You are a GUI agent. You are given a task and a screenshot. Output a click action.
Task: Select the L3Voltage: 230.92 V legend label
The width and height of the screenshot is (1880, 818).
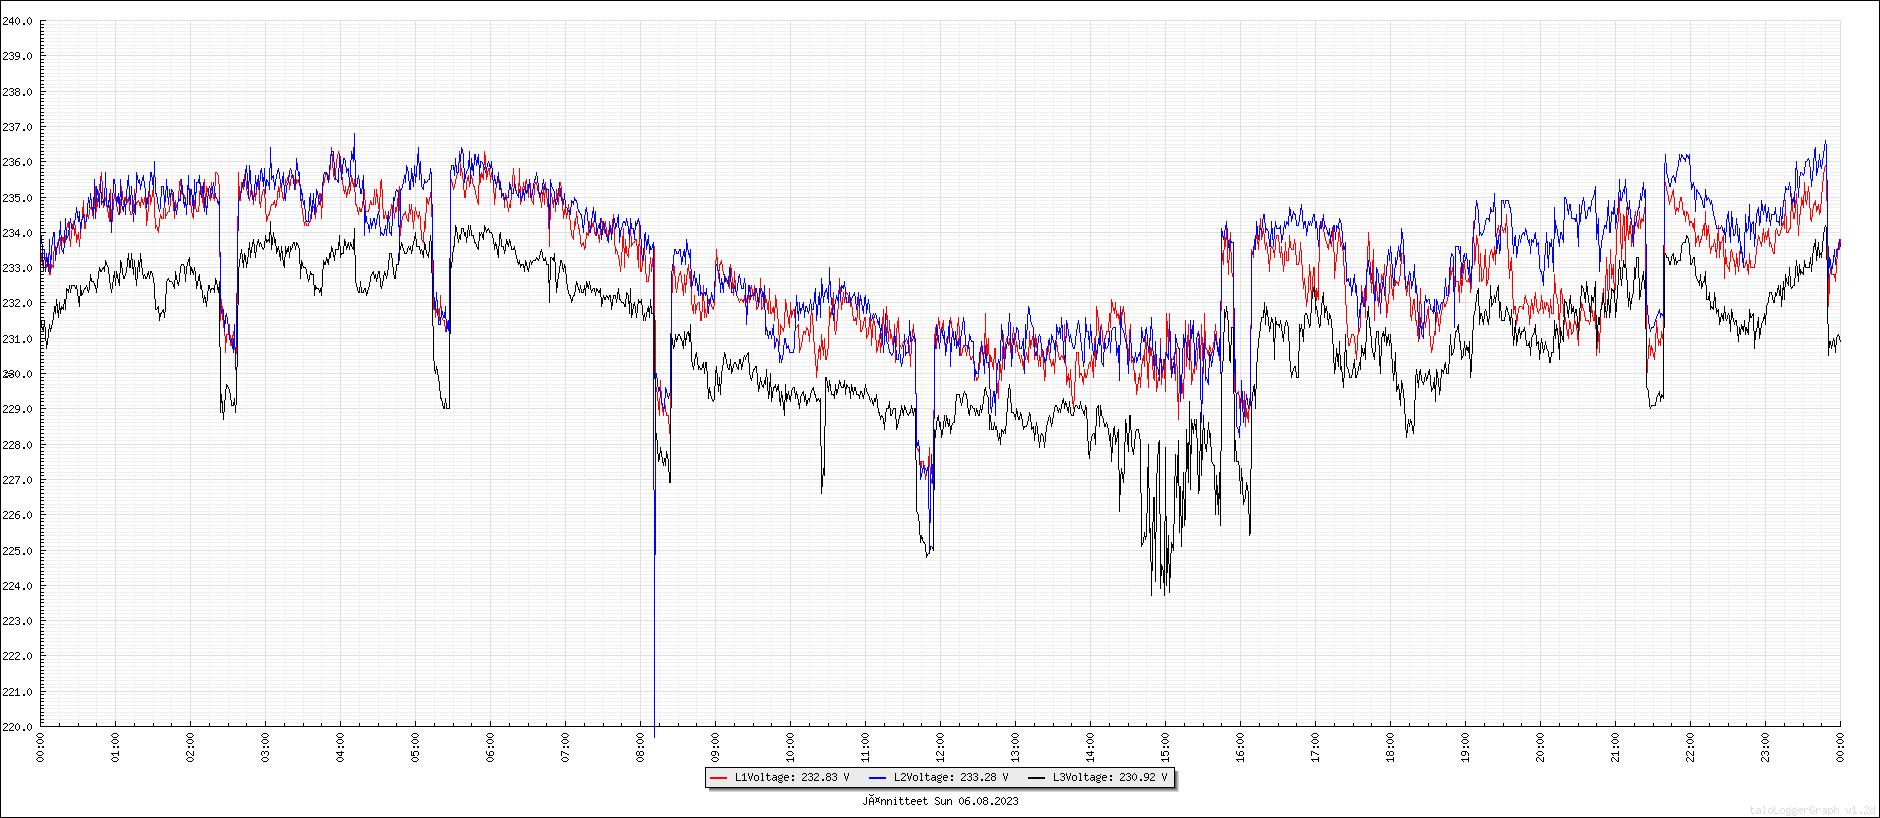(1110, 778)
